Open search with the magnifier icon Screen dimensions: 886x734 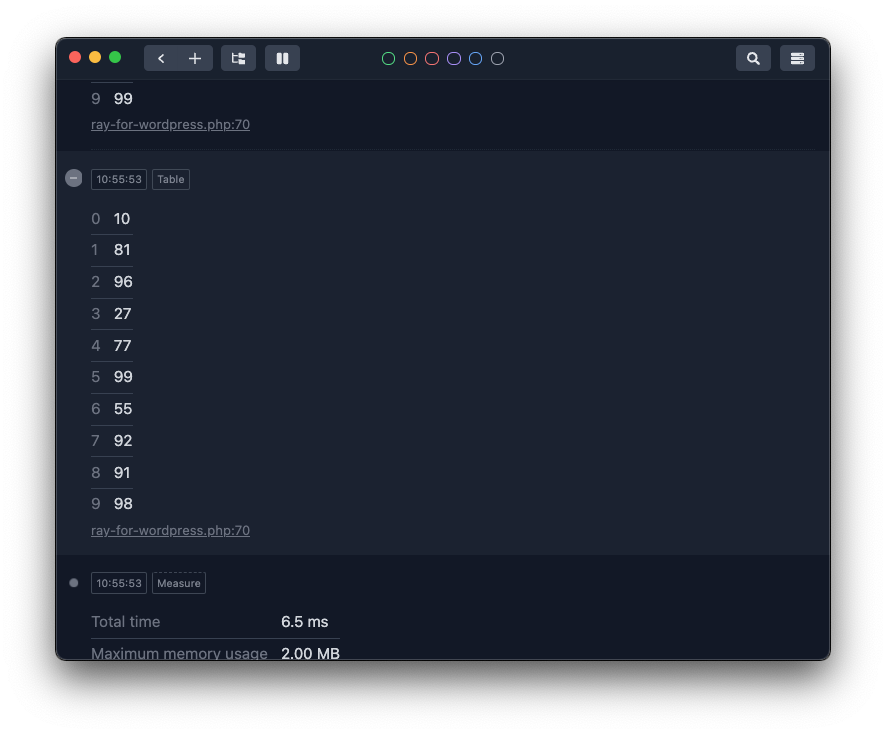[753, 58]
